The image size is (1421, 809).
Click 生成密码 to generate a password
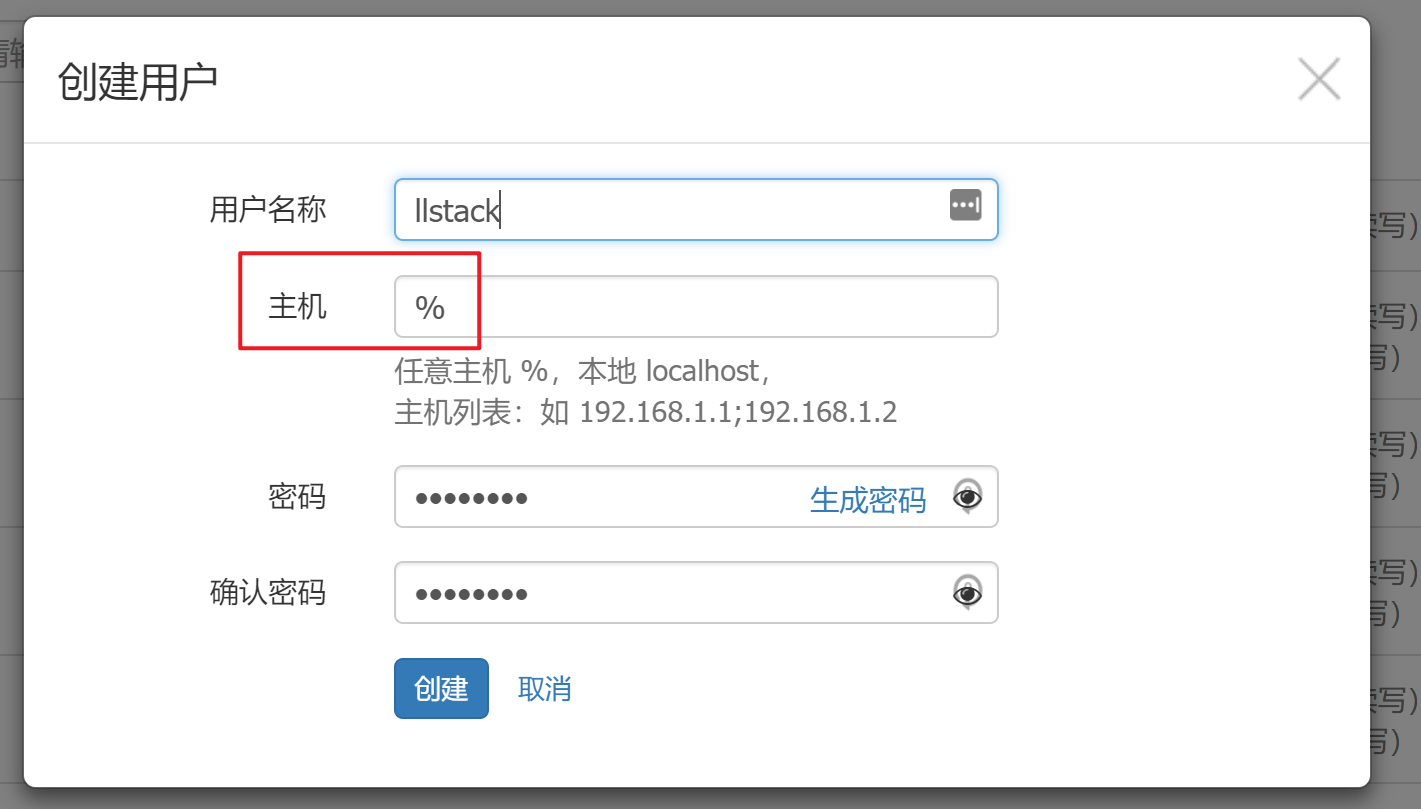867,499
